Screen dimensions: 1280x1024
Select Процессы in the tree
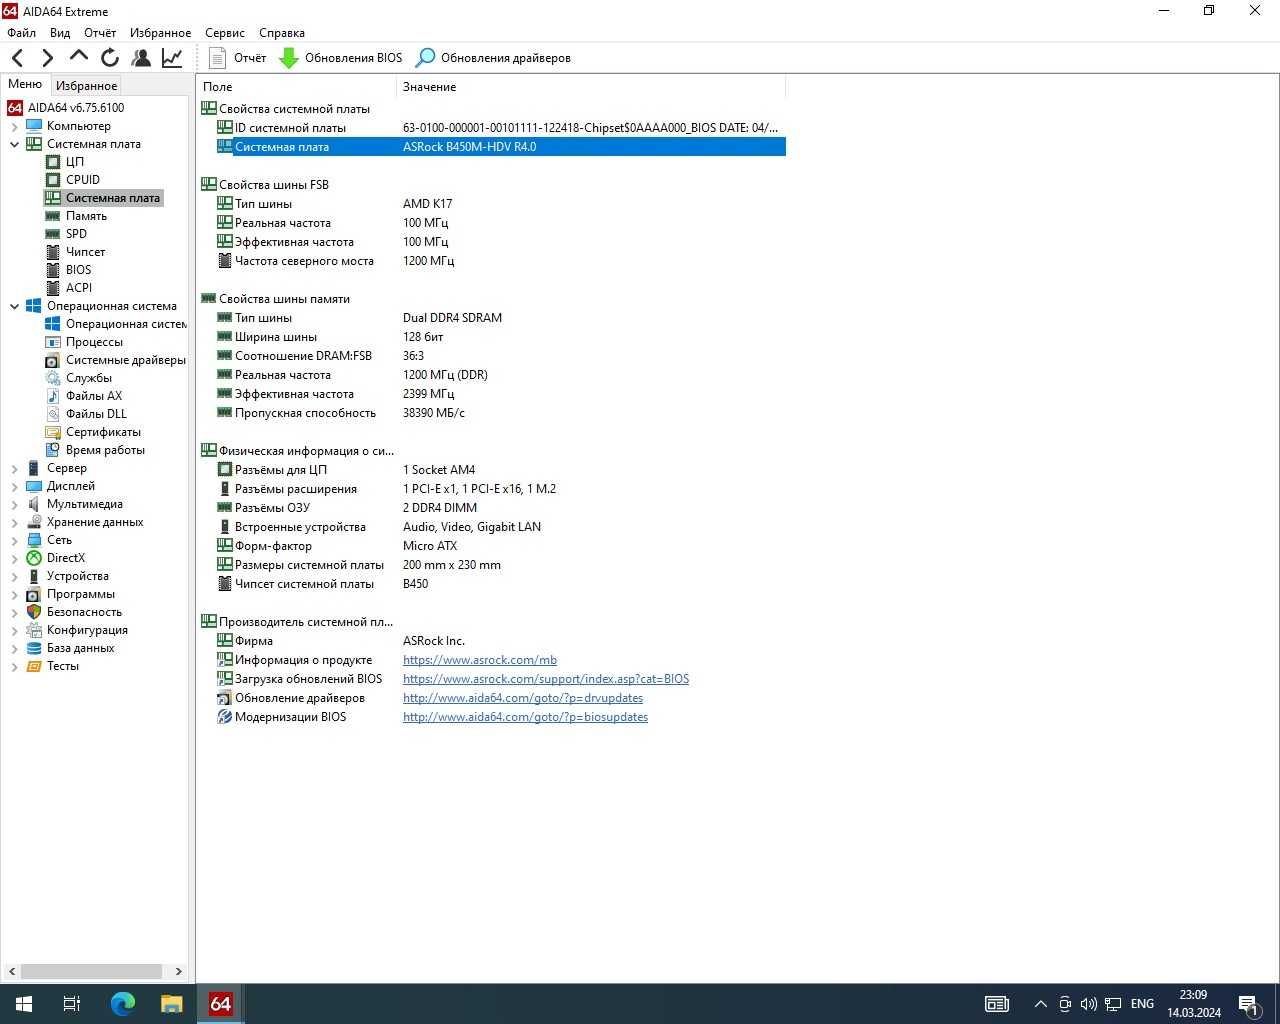(x=94, y=342)
